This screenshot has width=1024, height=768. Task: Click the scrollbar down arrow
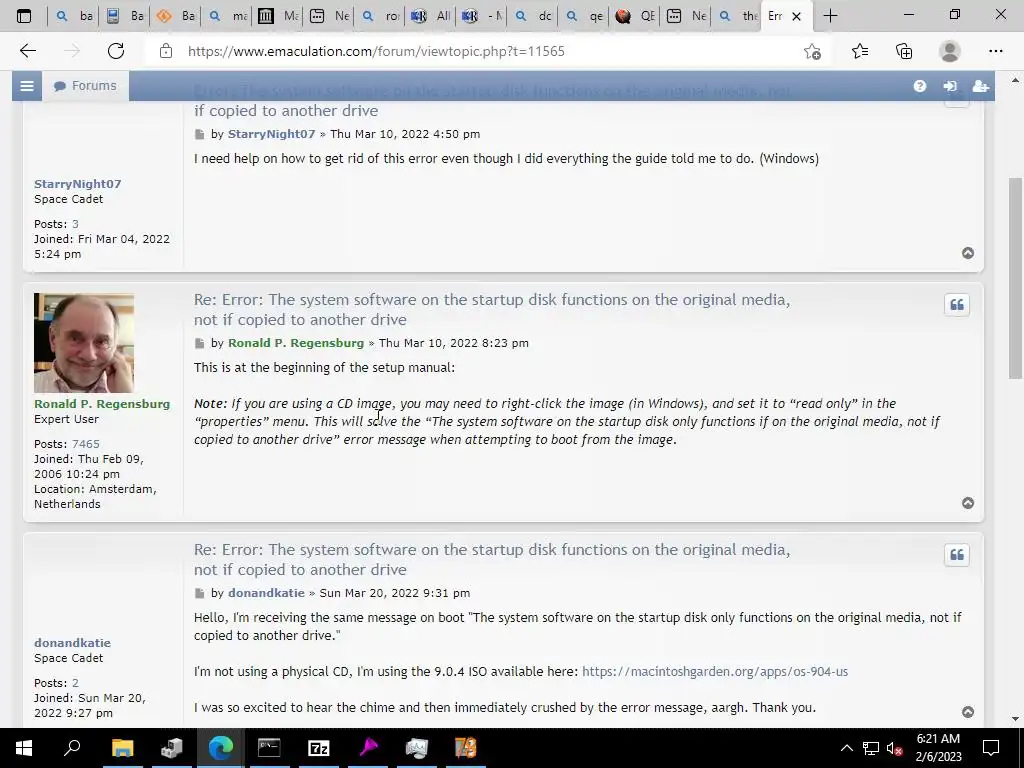pyautogui.click(x=1015, y=719)
